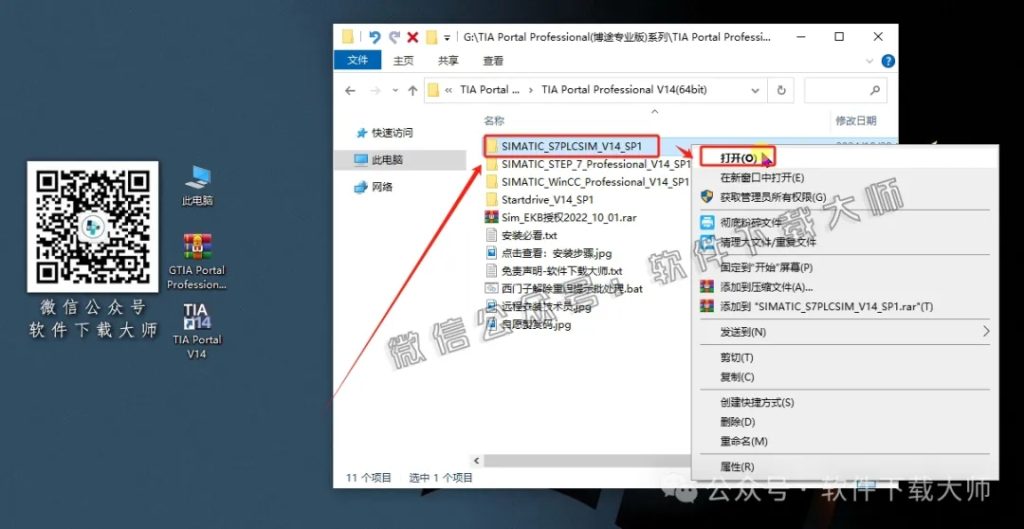Go forward with the right arrow
The image size is (1024, 529).
[x=375, y=91]
